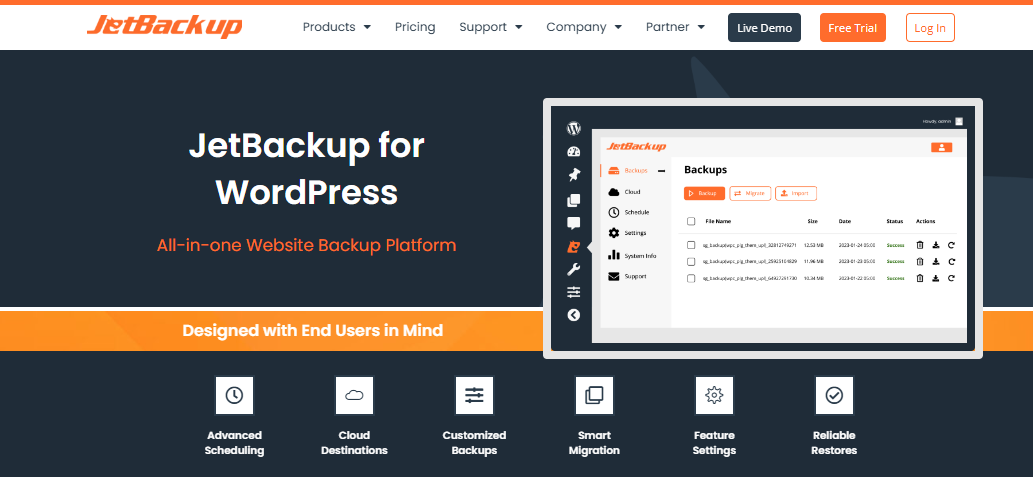Viewport: 1033px width, 477px height.
Task: Expand the Support dropdown in the top navigation
Action: pos(491,27)
